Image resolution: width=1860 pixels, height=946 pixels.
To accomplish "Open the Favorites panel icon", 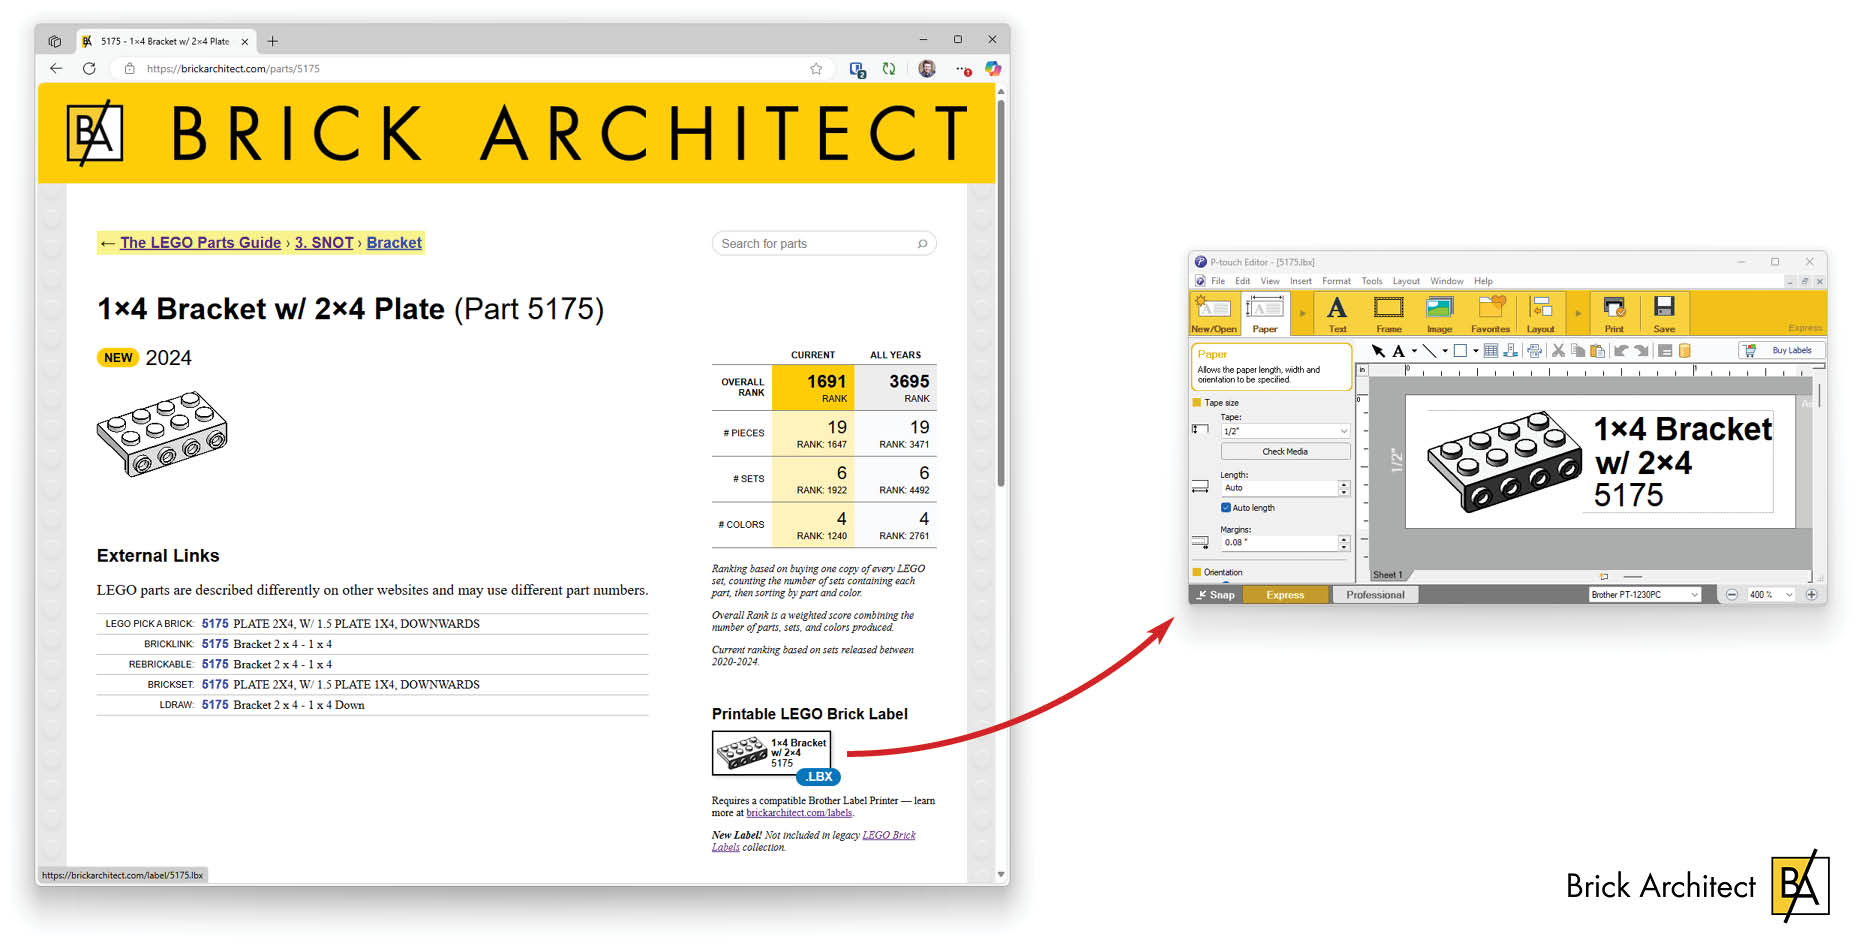I will click(x=1492, y=312).
